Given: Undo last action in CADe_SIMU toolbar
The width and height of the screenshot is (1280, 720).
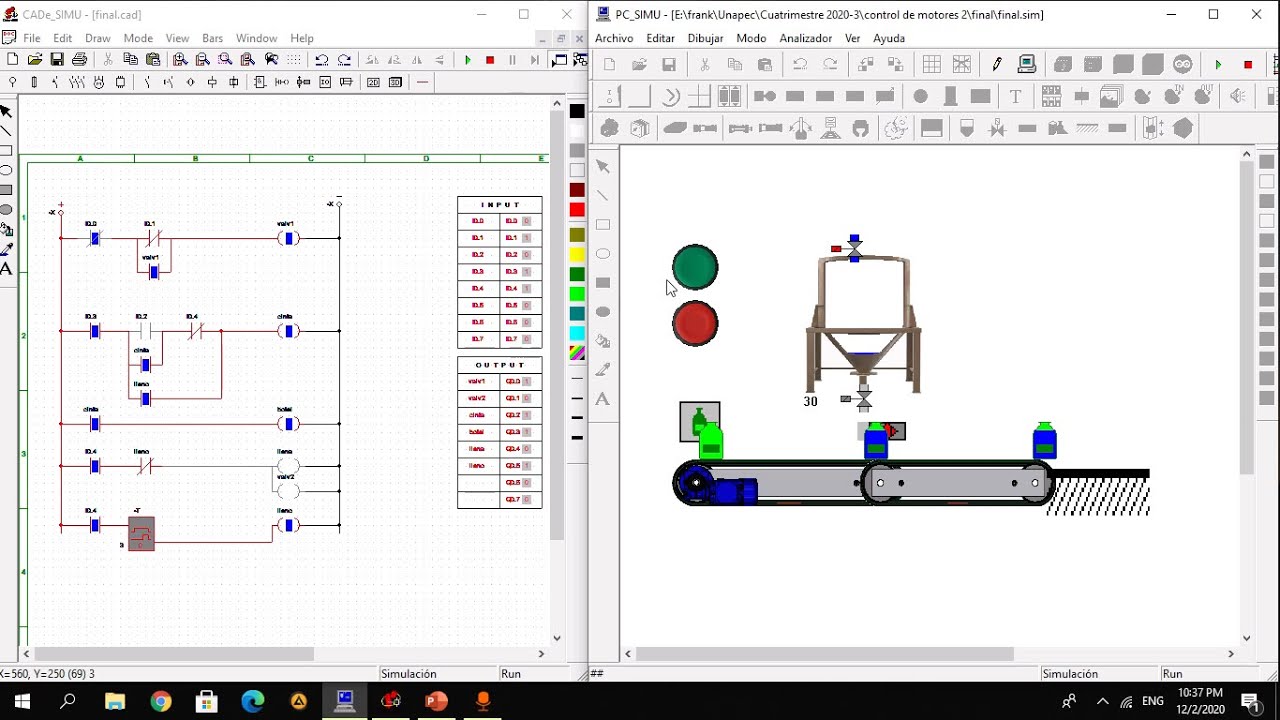Looking at the screenshot, I should (322, 60).
